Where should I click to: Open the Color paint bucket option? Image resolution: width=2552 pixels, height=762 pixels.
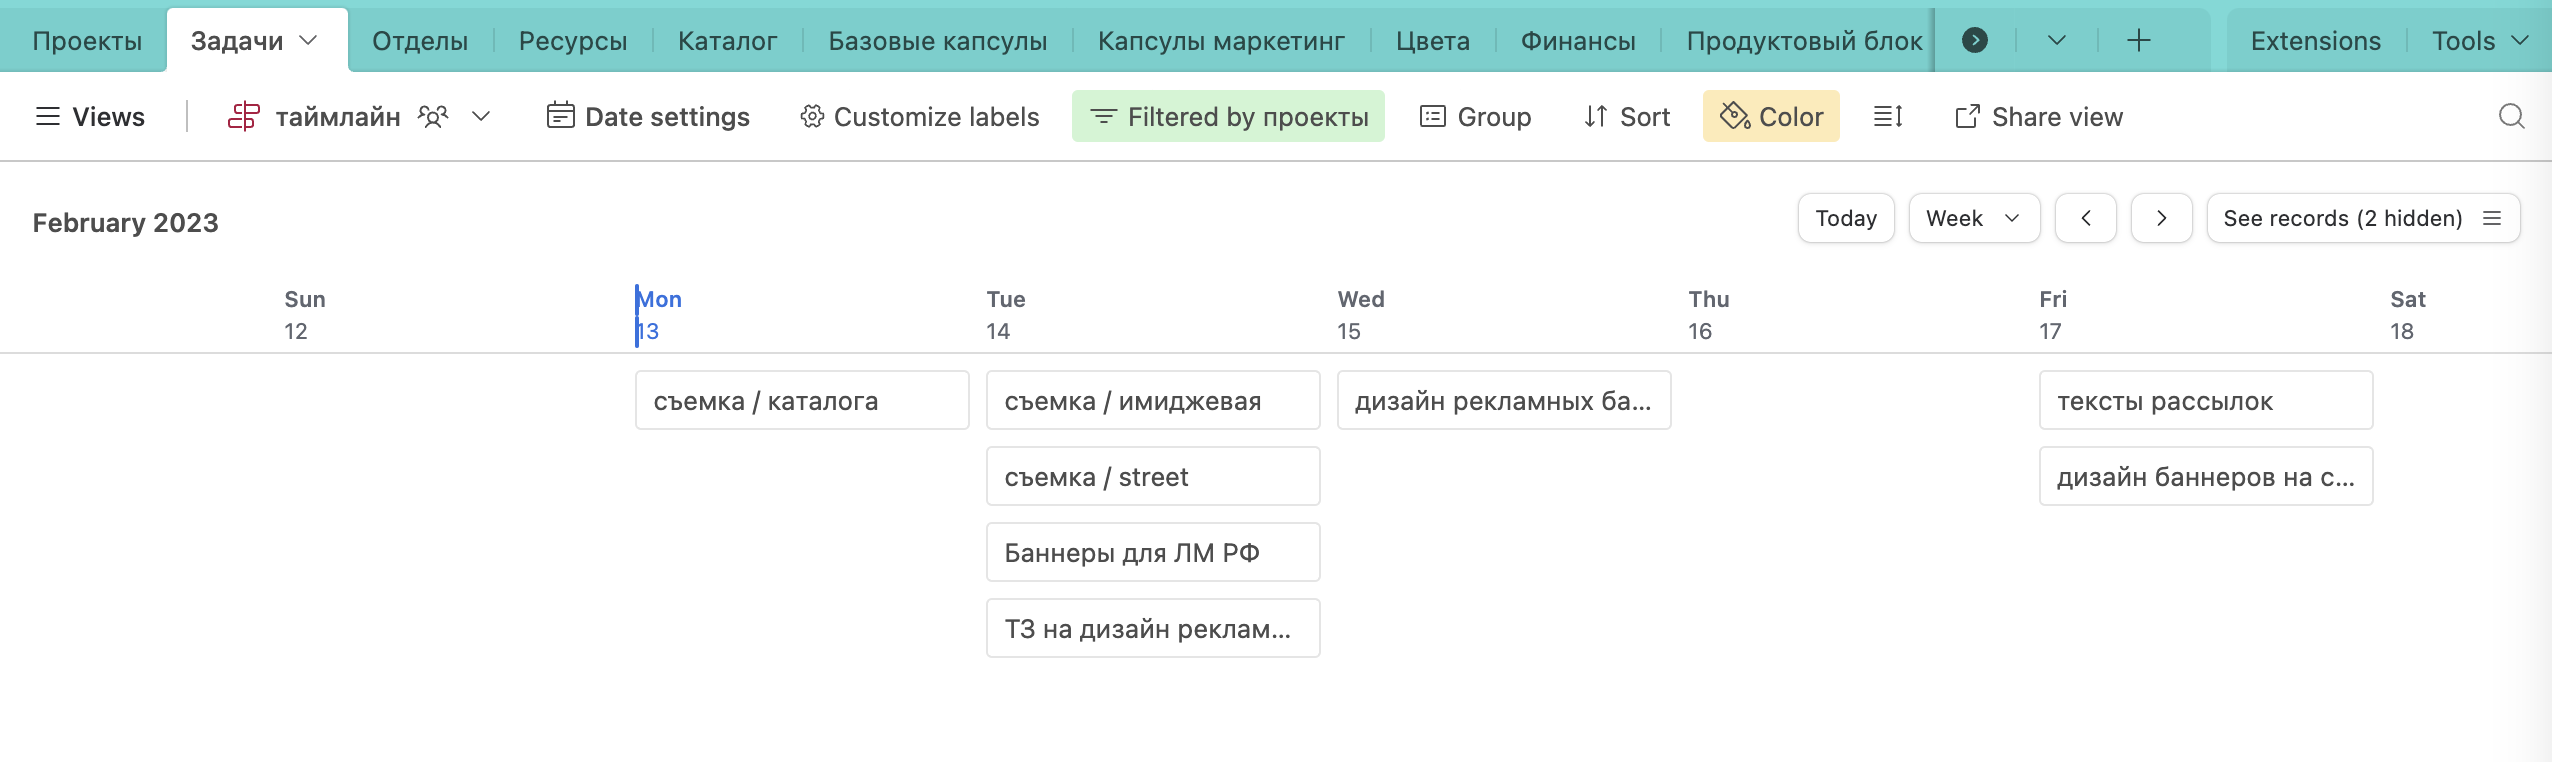(x=1771, y=117)
